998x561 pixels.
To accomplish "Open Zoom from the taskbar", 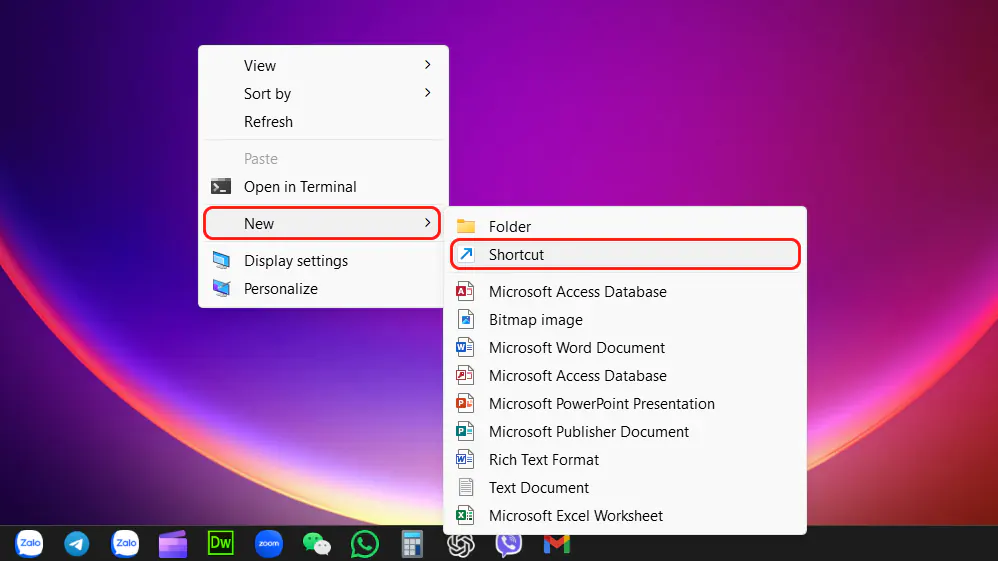I will pyautogui.click(x=269, y=544).
